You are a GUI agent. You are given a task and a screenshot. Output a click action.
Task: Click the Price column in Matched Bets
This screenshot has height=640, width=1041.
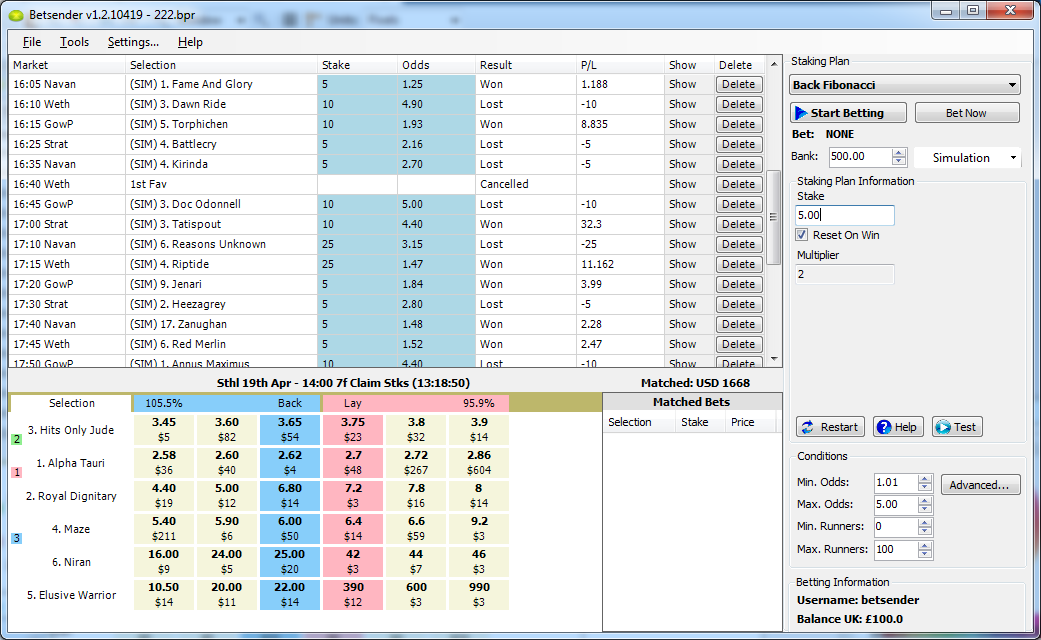coord(750,422)
